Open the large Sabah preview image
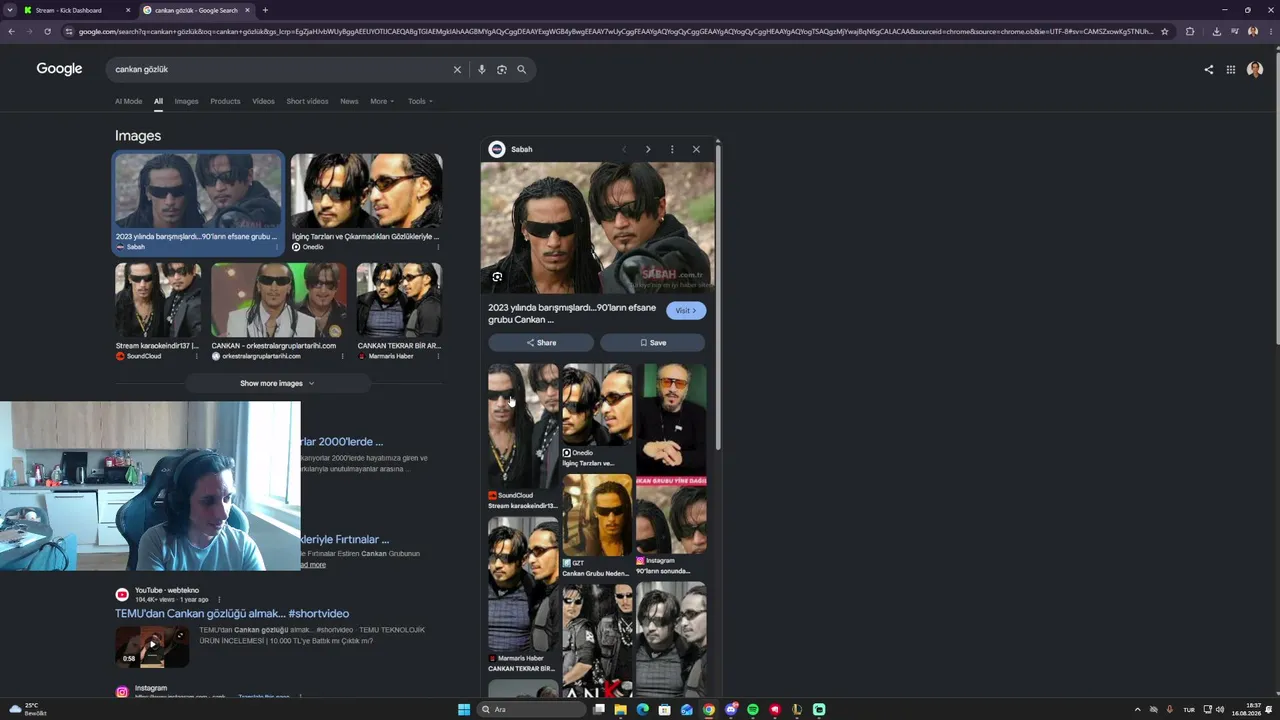The height and width of the screenshot is (720, 1280). (598, 228)
